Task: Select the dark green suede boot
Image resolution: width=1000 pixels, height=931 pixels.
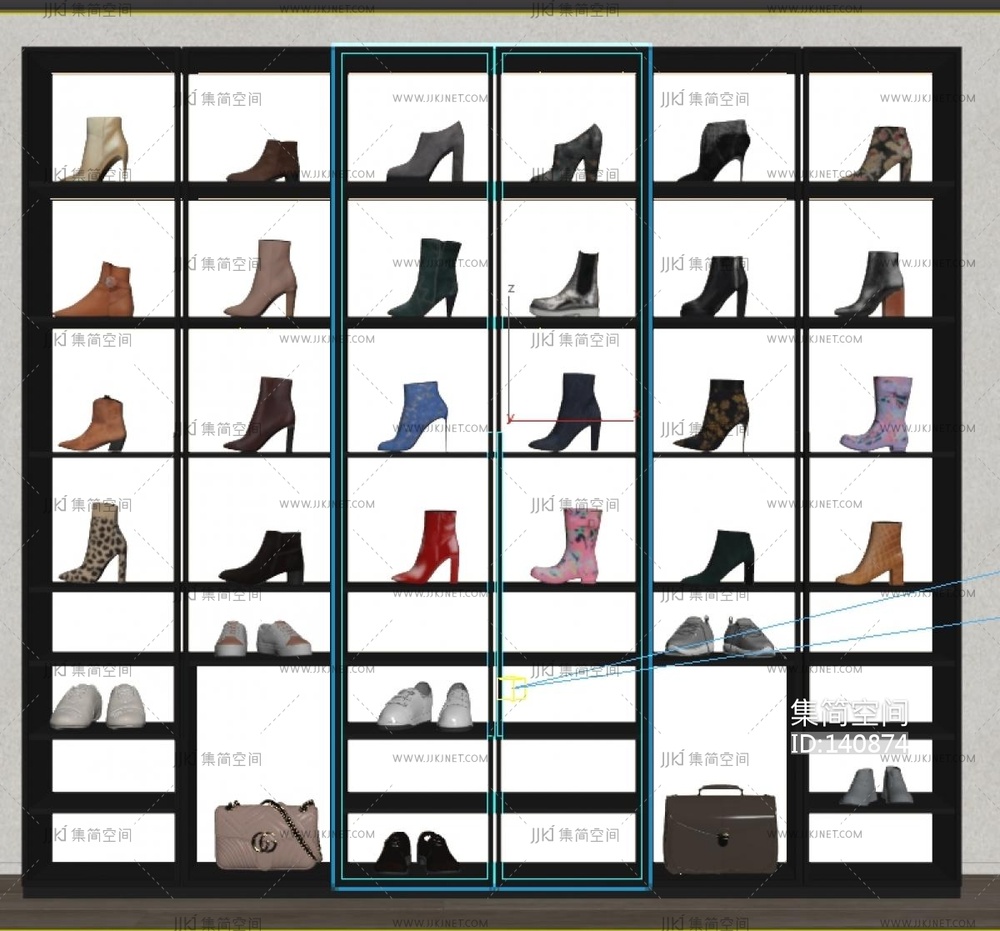Action: click(426, 278)
